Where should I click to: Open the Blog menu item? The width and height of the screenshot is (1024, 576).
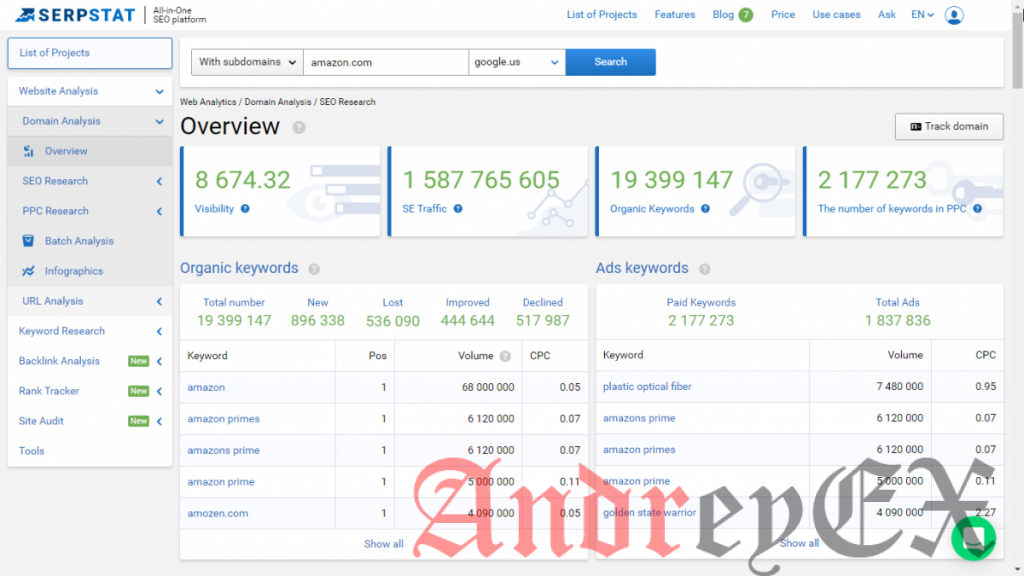pyautogui.click(x=723, y=14)
